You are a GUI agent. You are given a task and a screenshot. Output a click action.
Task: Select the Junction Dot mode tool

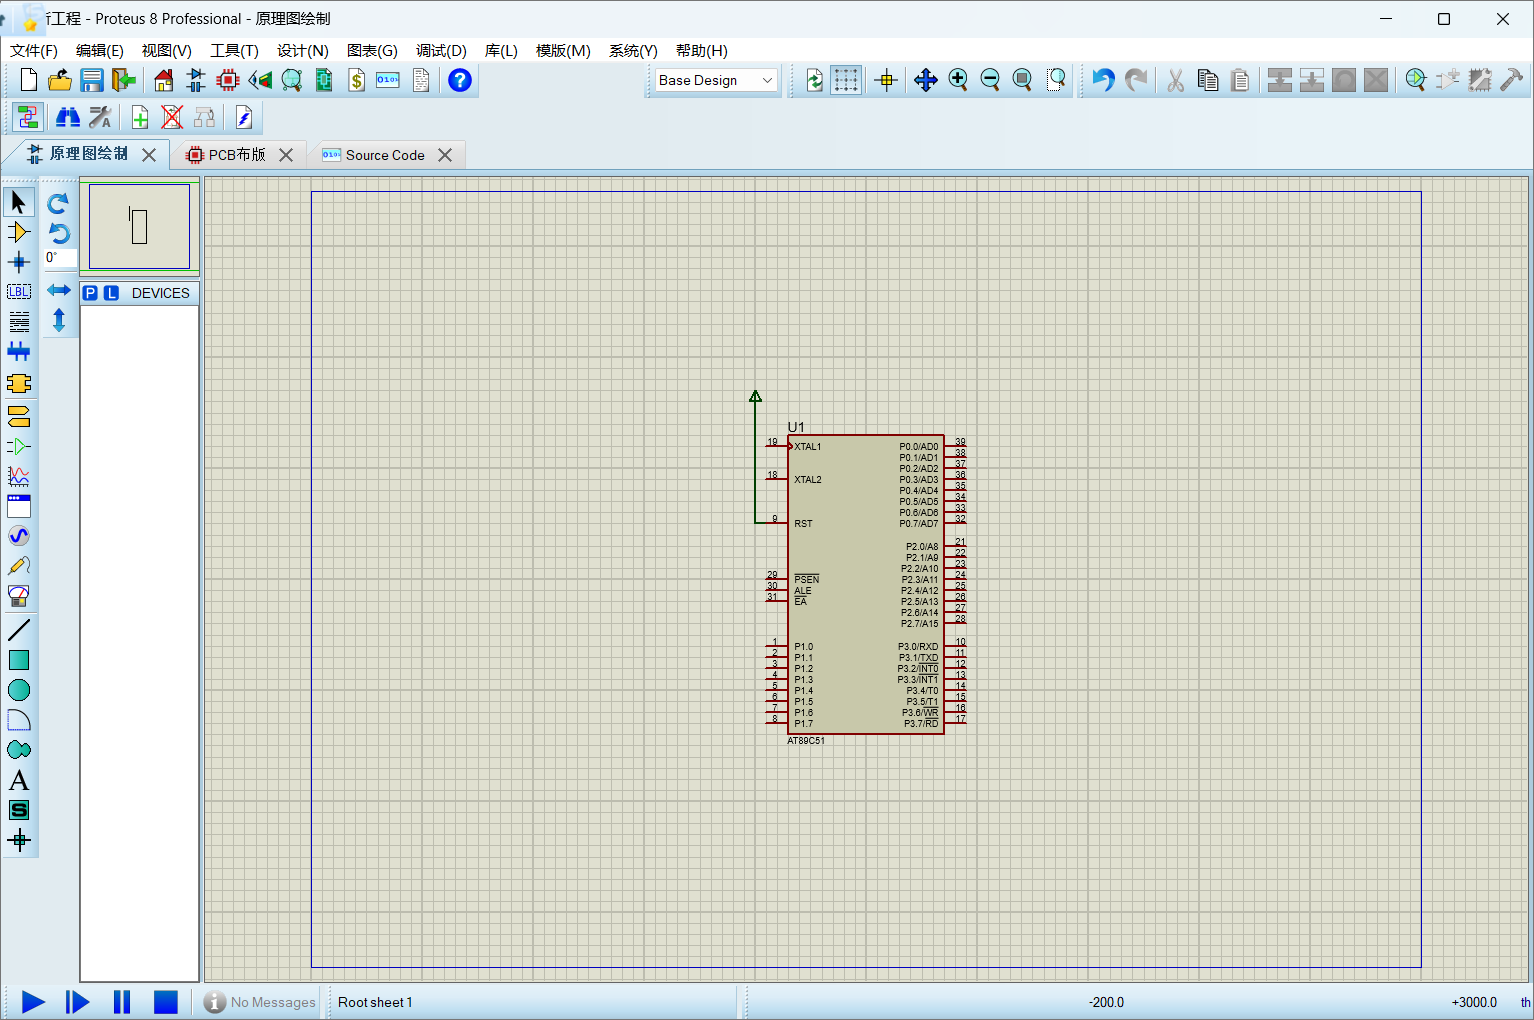(19, 262)
